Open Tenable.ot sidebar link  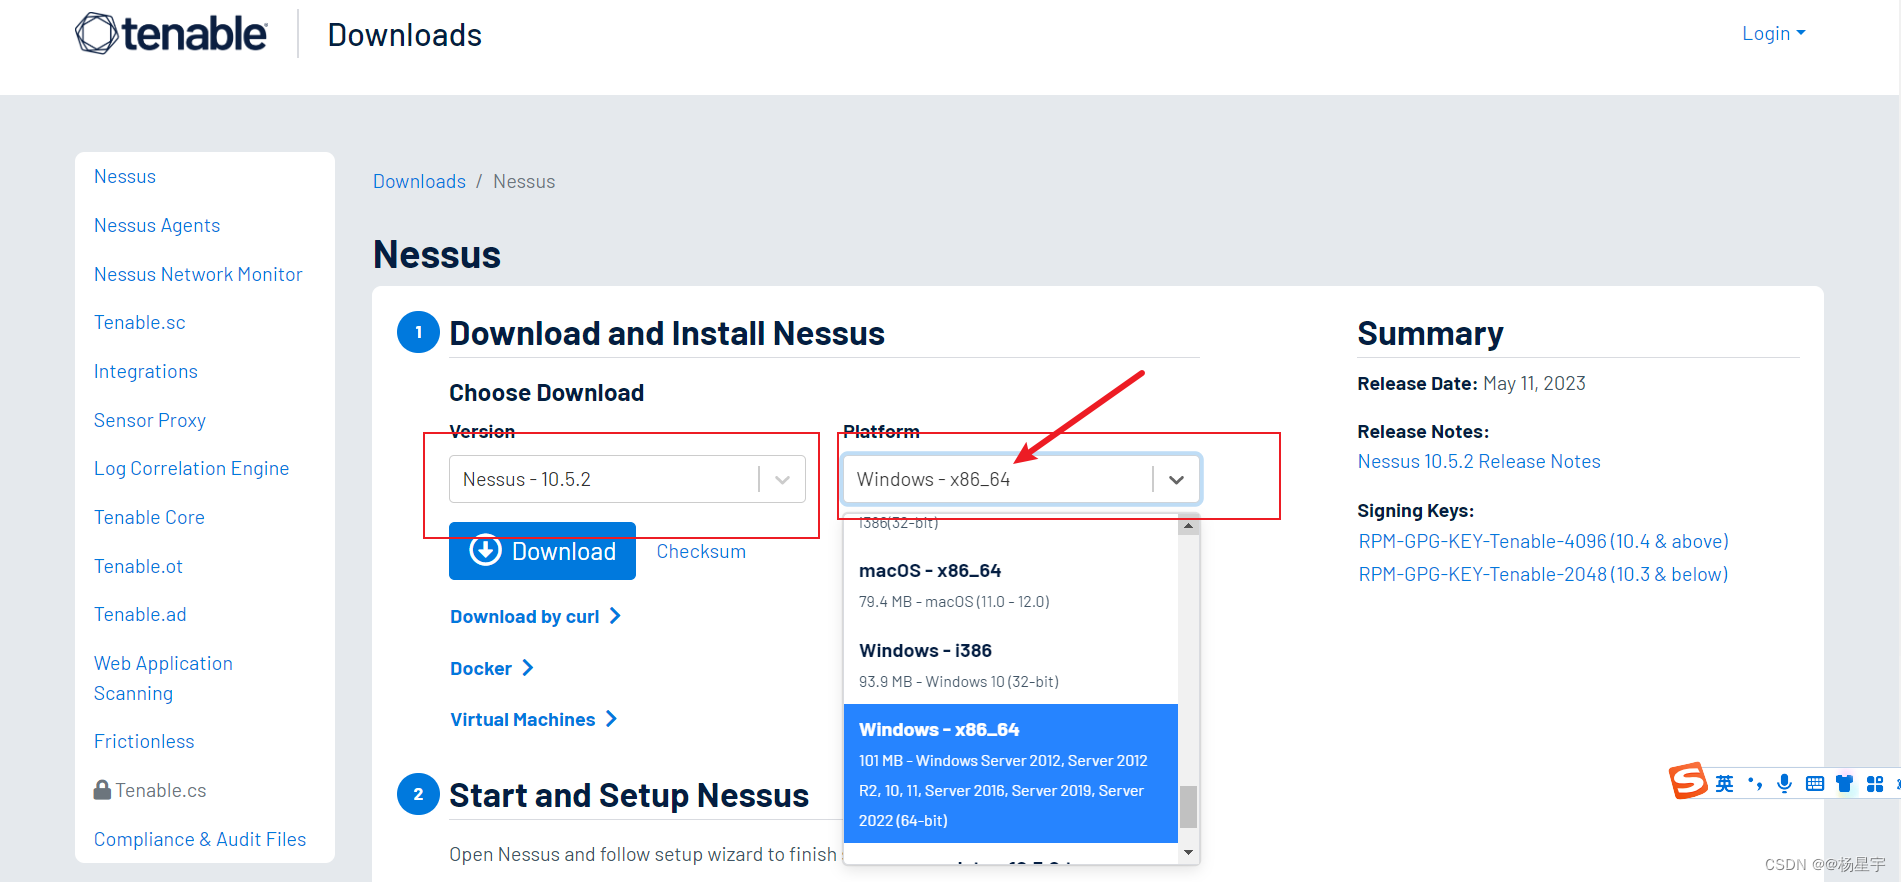tap(138, 566)
